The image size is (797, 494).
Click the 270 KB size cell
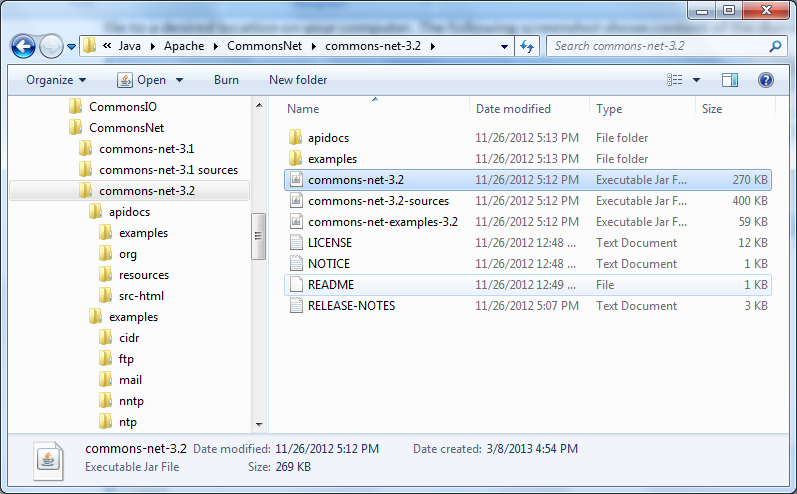(750, 180)
